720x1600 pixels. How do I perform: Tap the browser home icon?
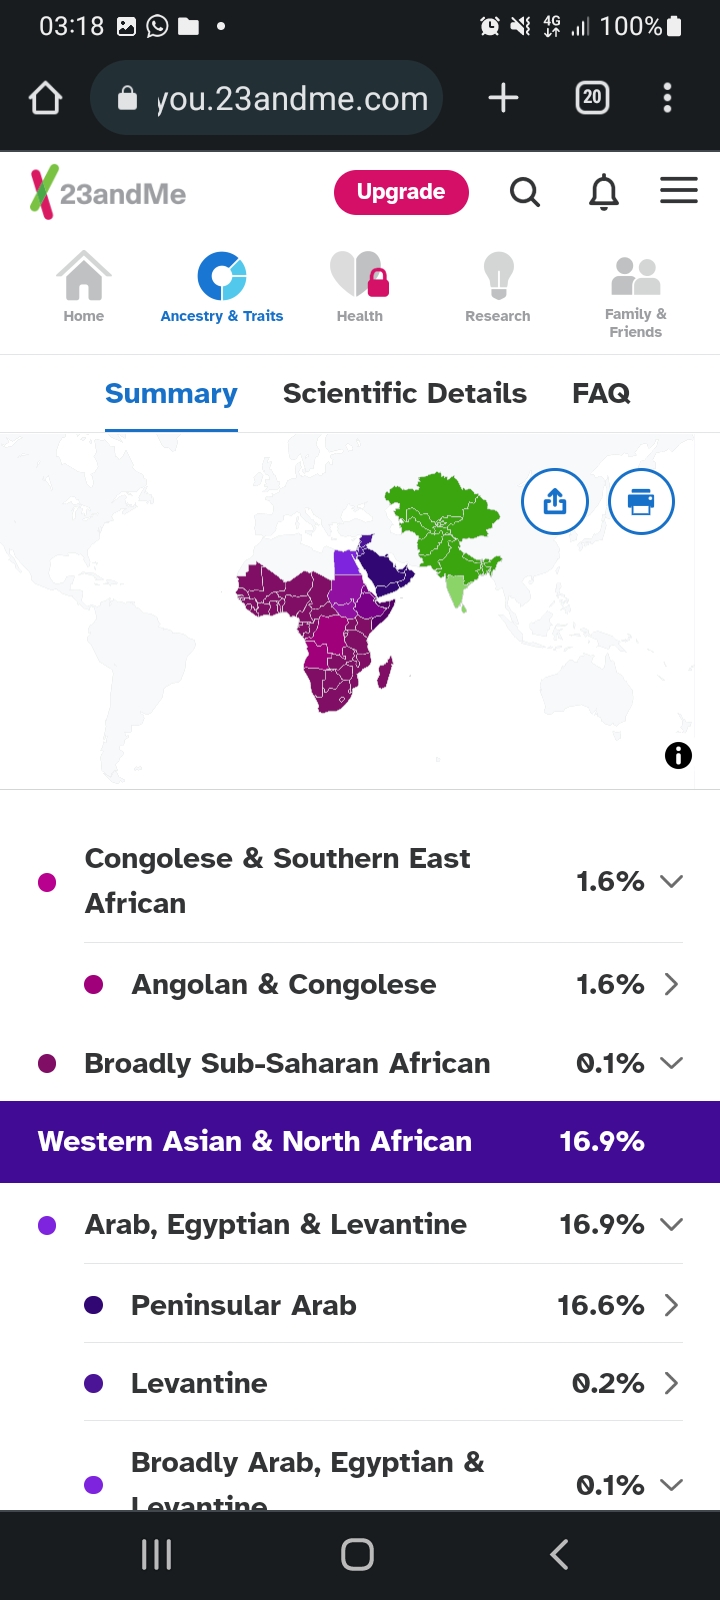(x=46, y=98)
